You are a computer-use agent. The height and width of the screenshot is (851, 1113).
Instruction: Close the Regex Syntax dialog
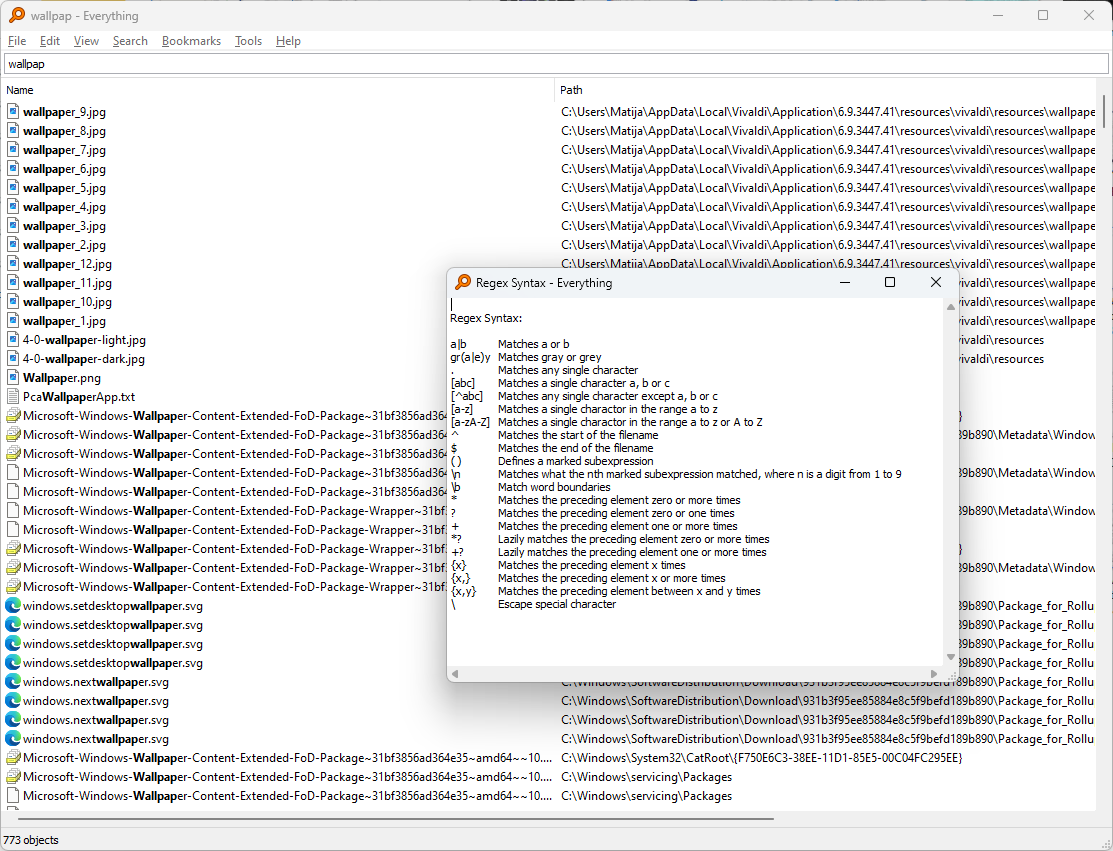[x=936, y=282]
